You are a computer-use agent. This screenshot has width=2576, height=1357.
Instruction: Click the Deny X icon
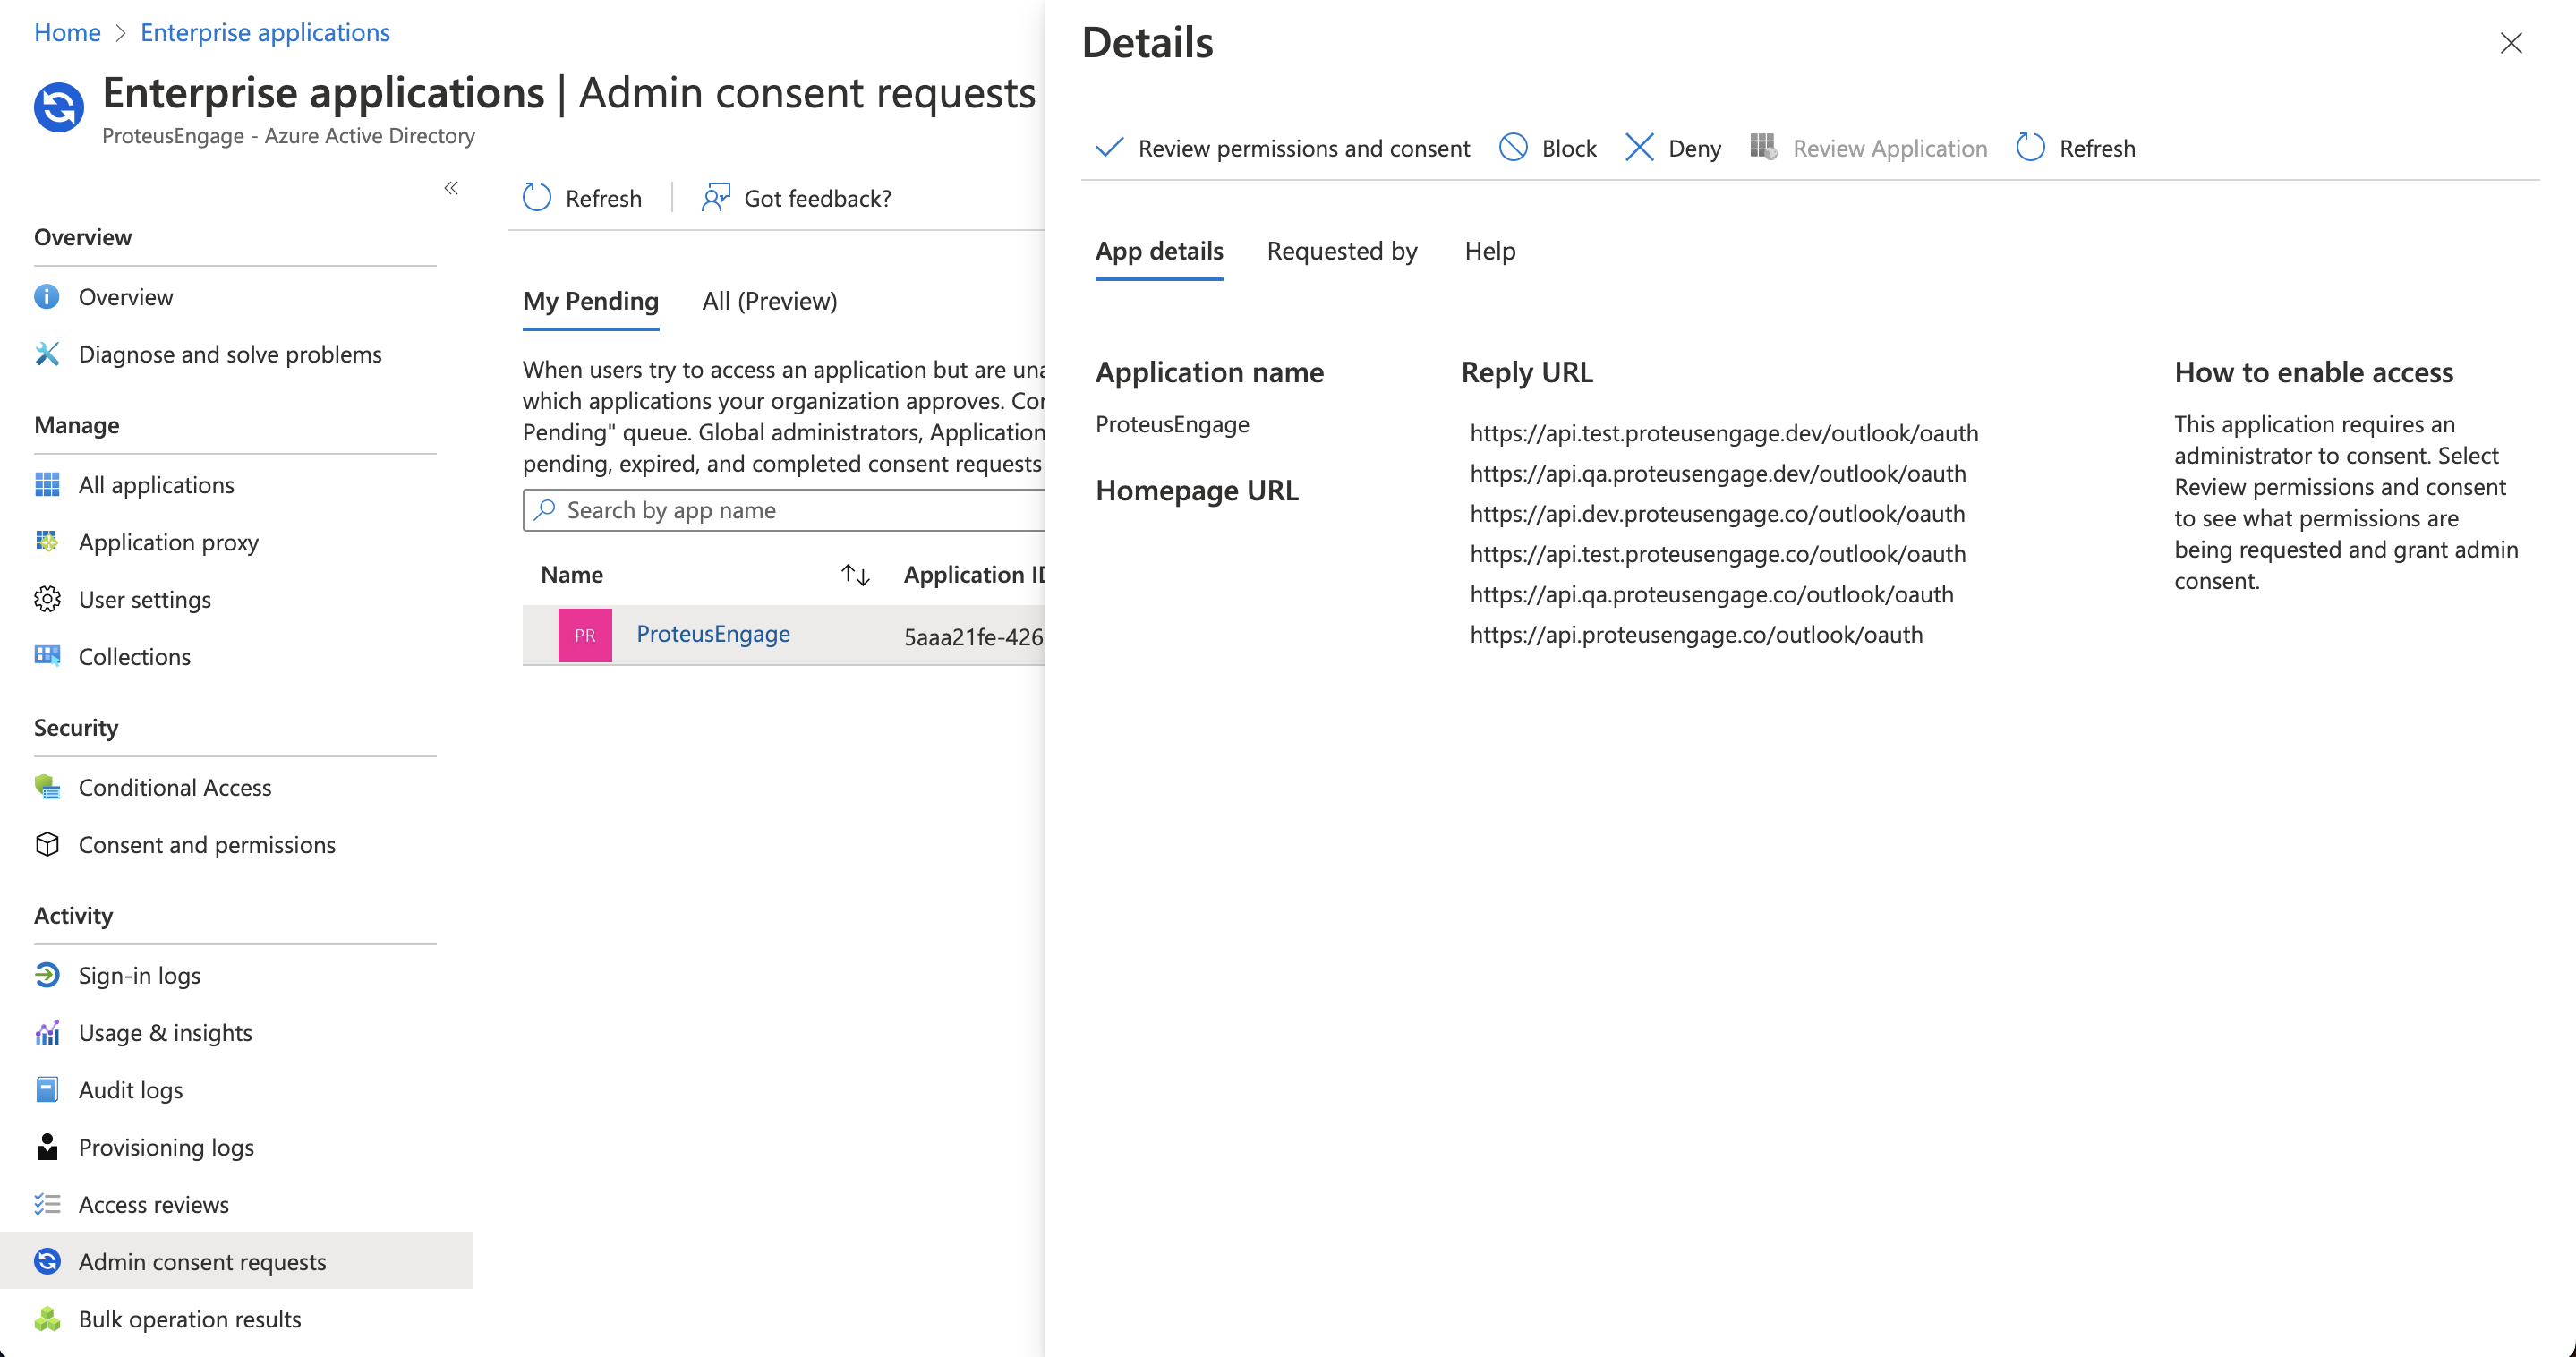1639,148
